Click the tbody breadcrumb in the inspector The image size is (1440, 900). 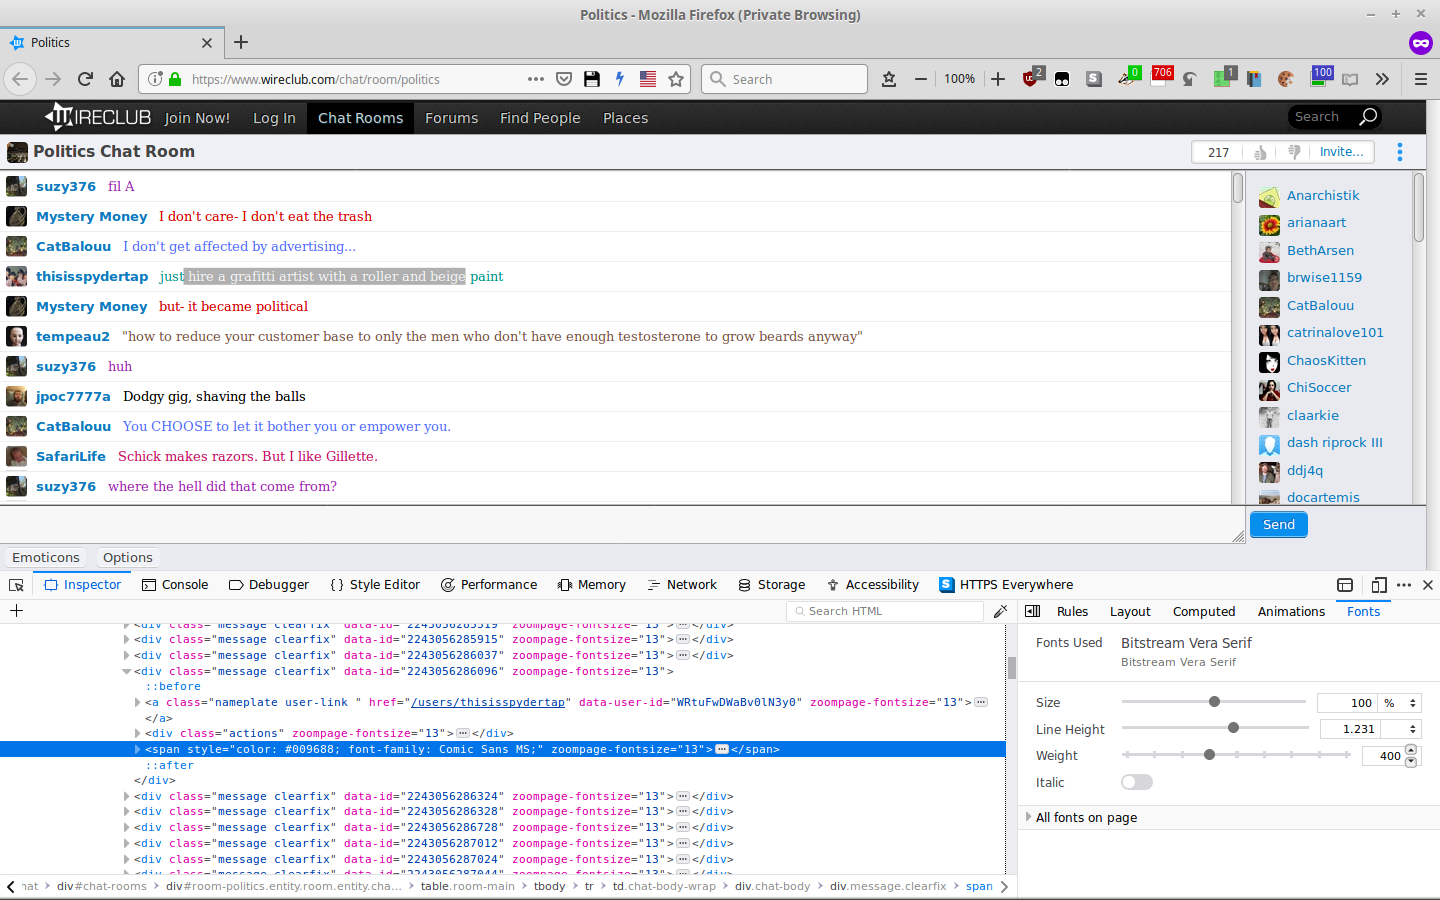click(549, 886)
